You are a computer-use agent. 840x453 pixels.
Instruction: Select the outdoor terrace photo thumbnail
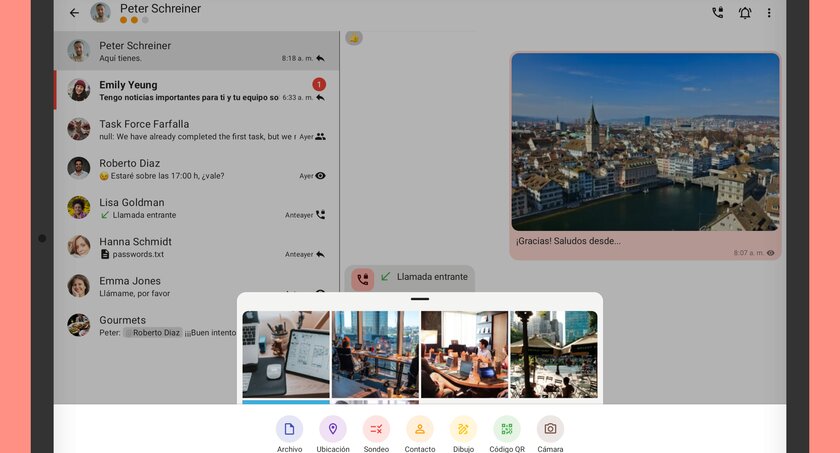click(554, 354)
